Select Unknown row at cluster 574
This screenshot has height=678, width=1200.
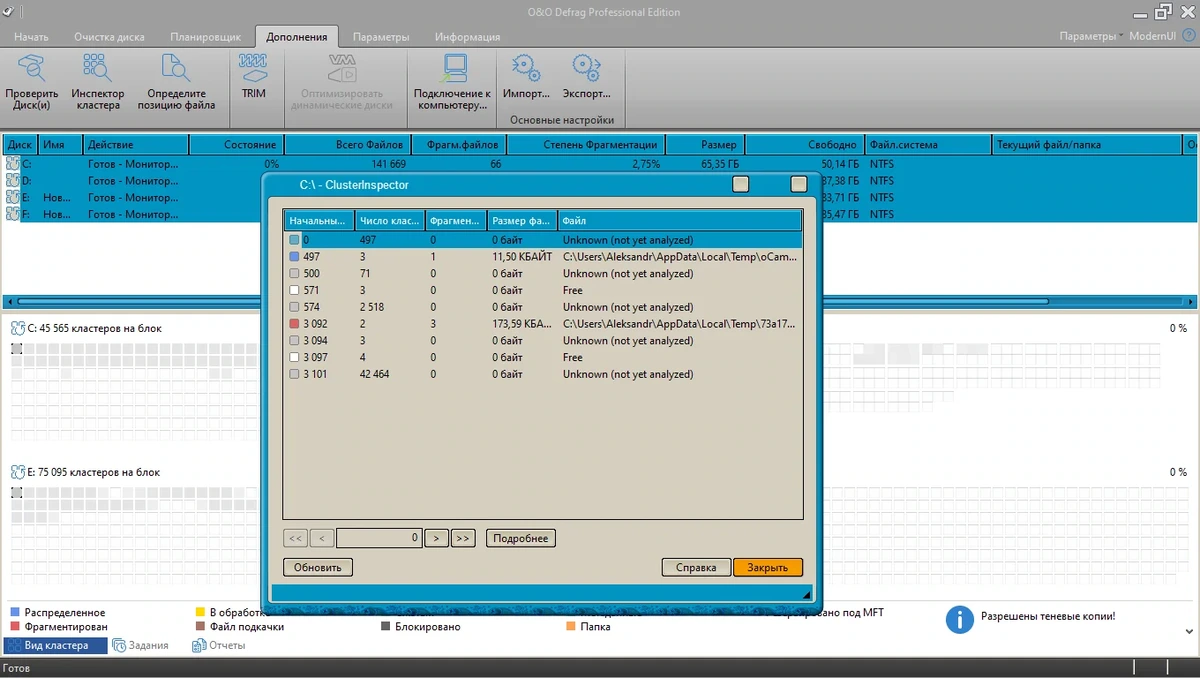point(543,307)
